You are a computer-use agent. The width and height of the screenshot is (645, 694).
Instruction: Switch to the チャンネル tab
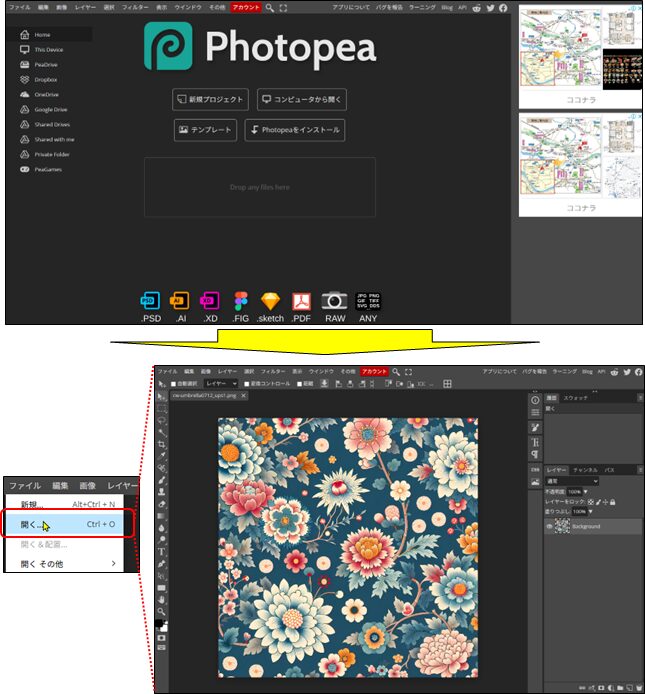(586, 470)
